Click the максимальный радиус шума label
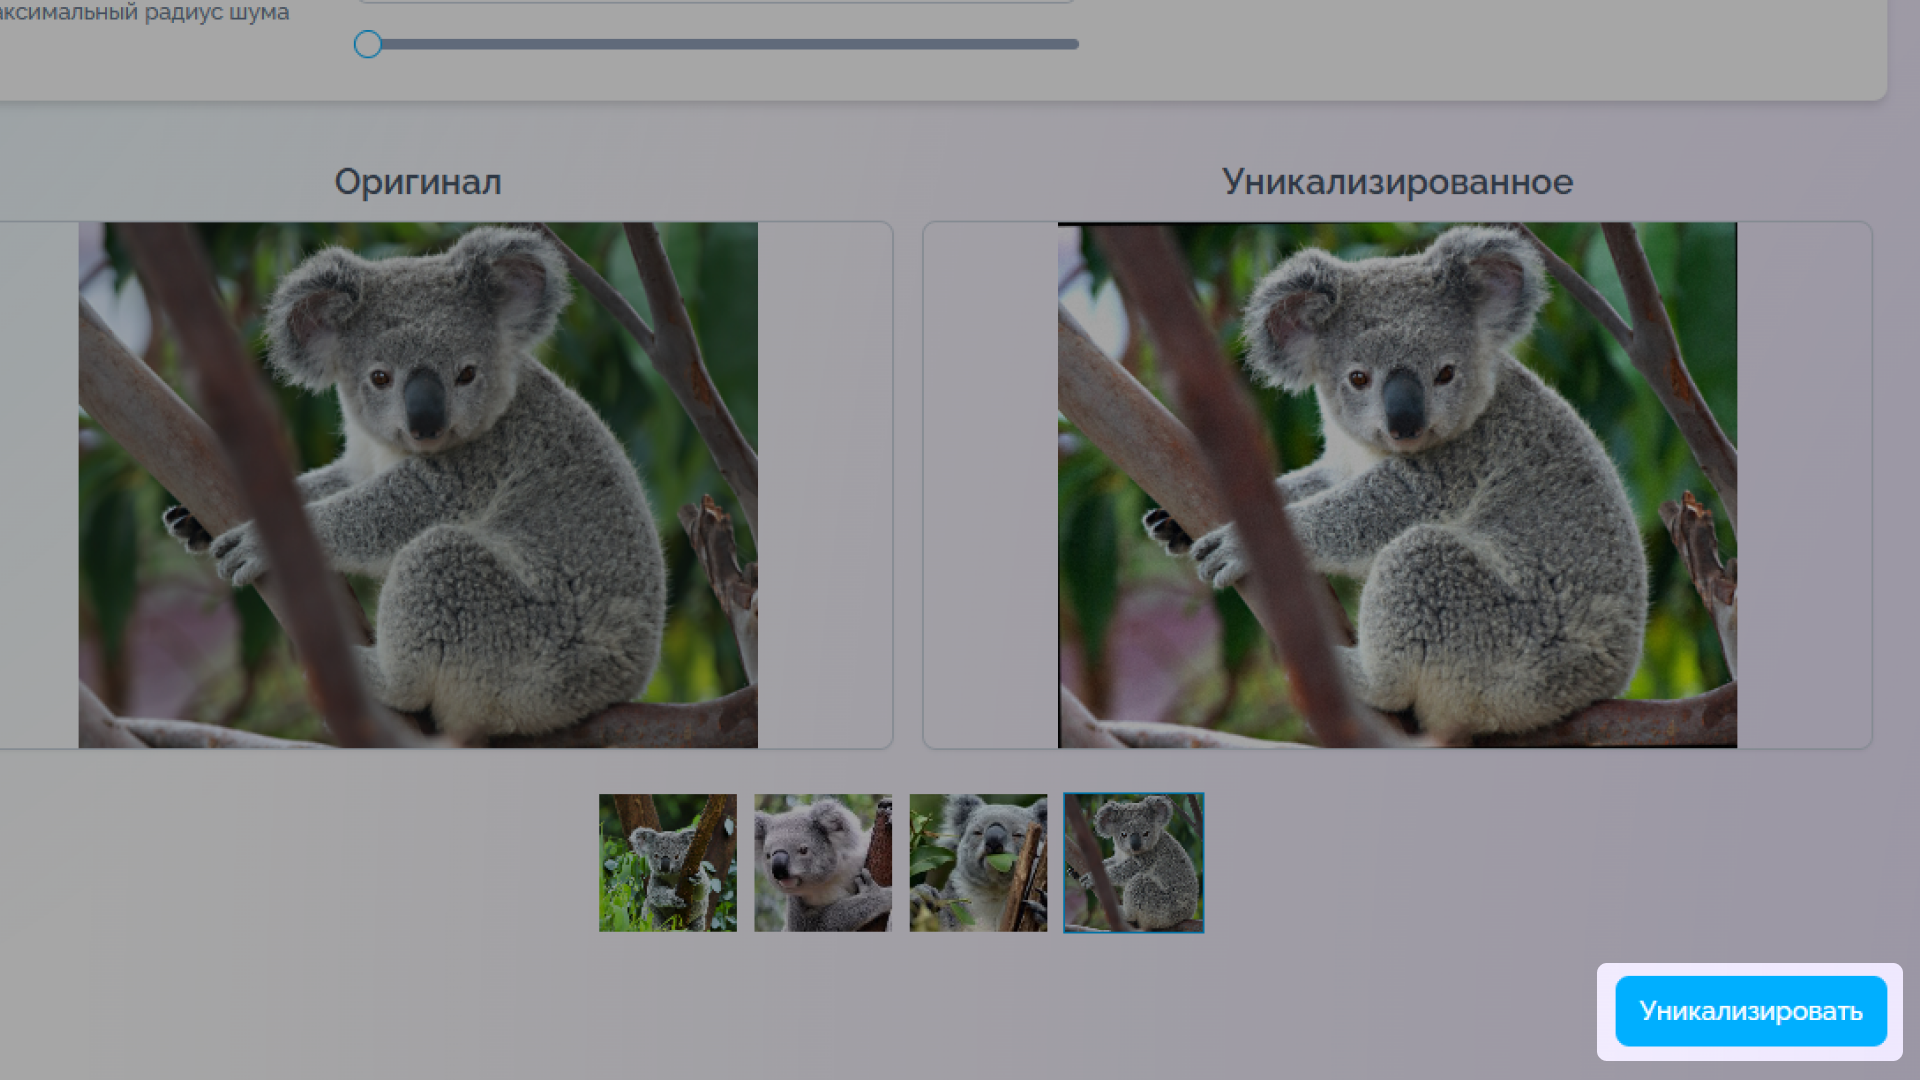Screen dimensions: 1920x1080 [x=145, y=13]
